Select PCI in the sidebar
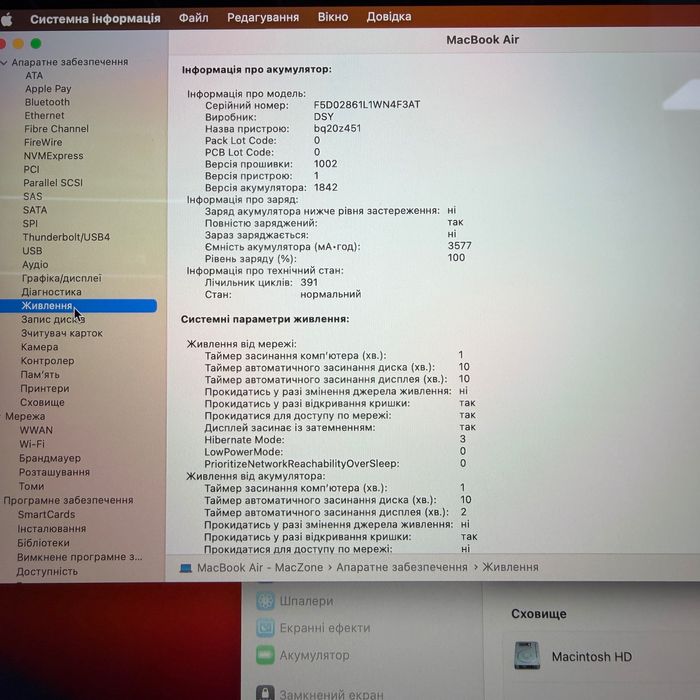Image resolution: width=700 pixels, height=700 pixels. click(x=31, y=169)
